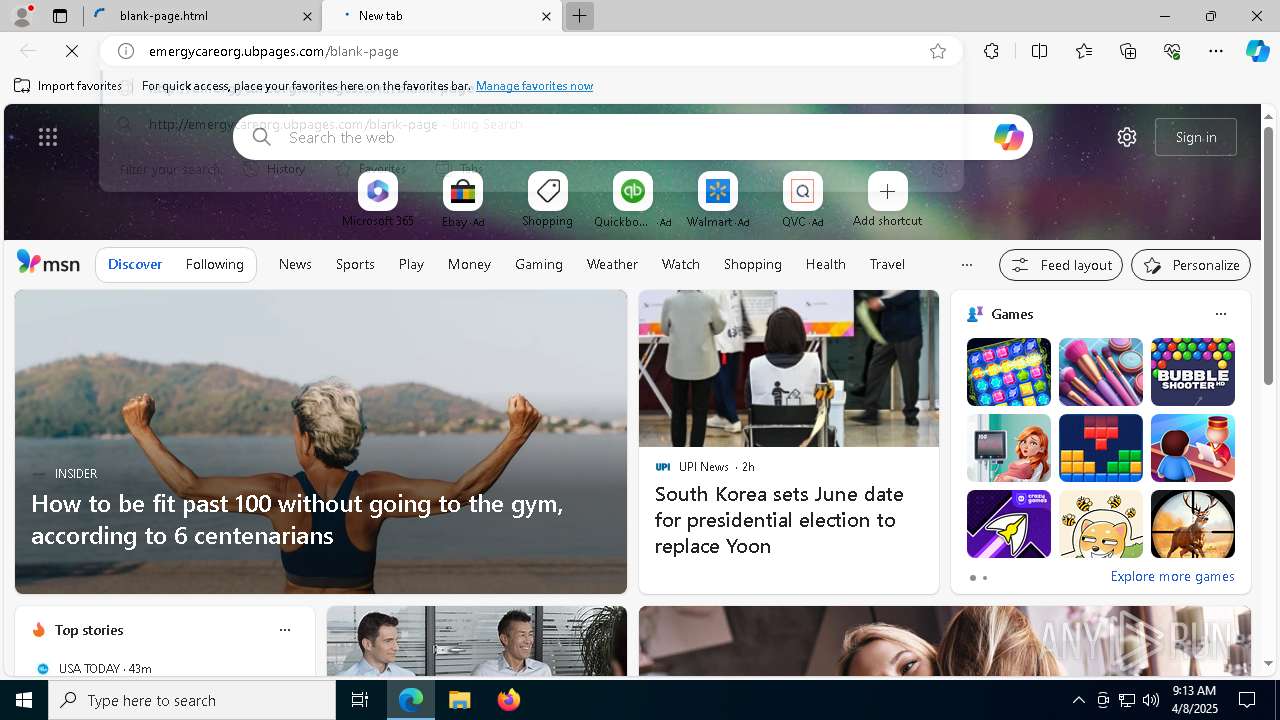
Task: Add this page to favorites star
Action: point(938,51)
